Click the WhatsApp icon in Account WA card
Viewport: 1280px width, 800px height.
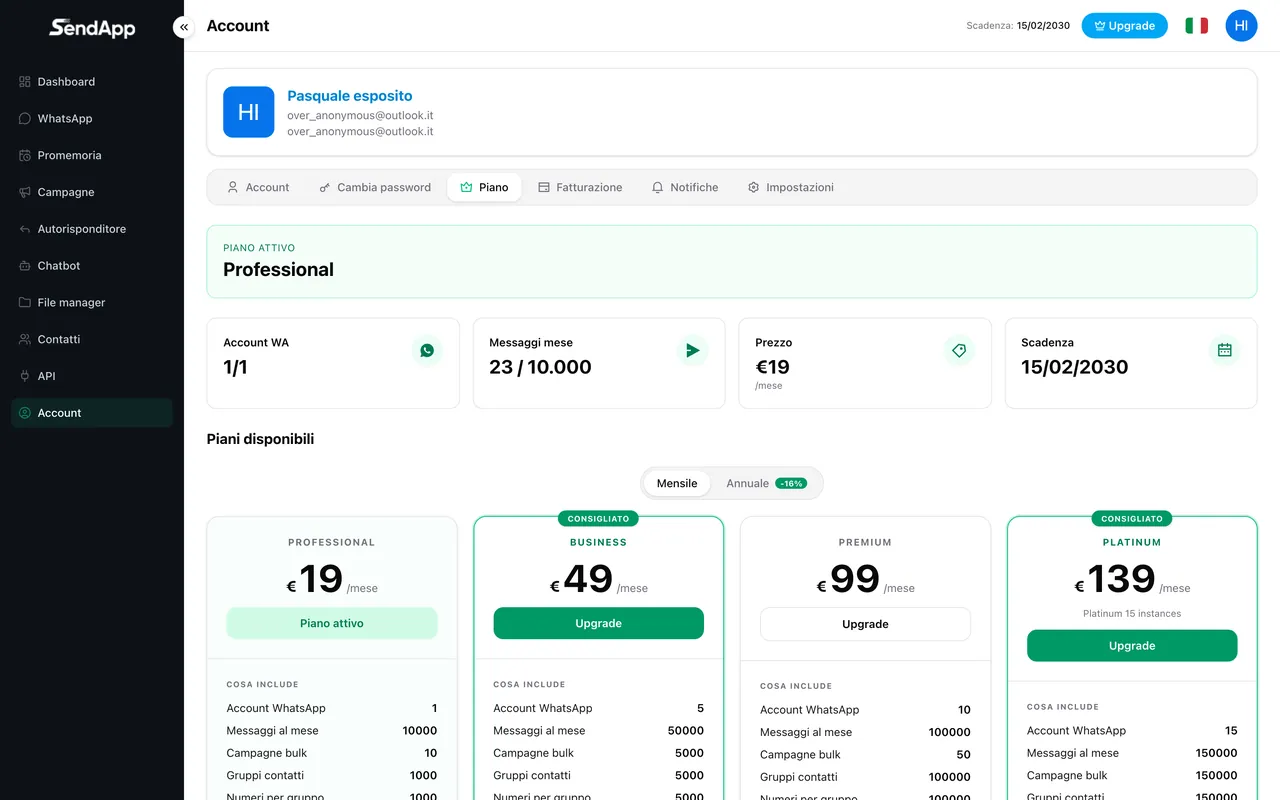point(427,350)
